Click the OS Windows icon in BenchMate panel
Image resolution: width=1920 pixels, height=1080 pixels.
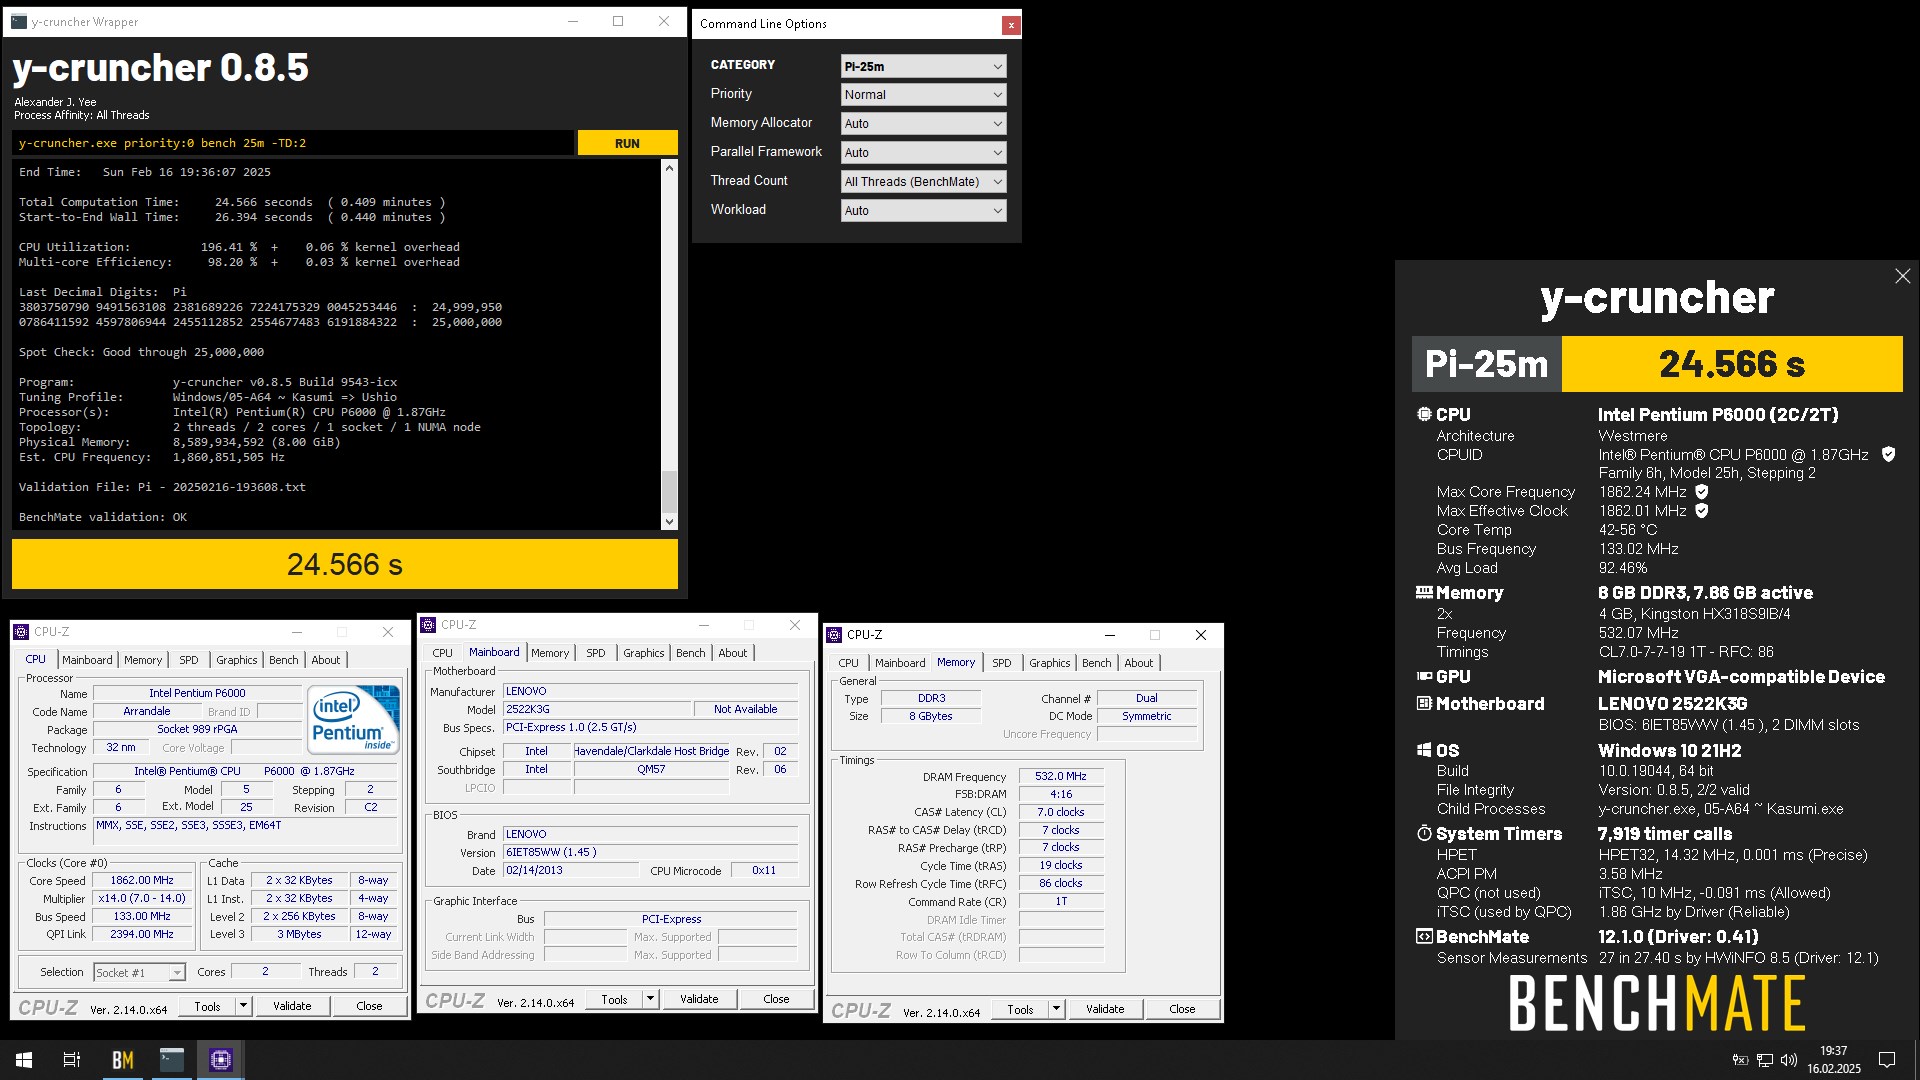pos(1424,750)
